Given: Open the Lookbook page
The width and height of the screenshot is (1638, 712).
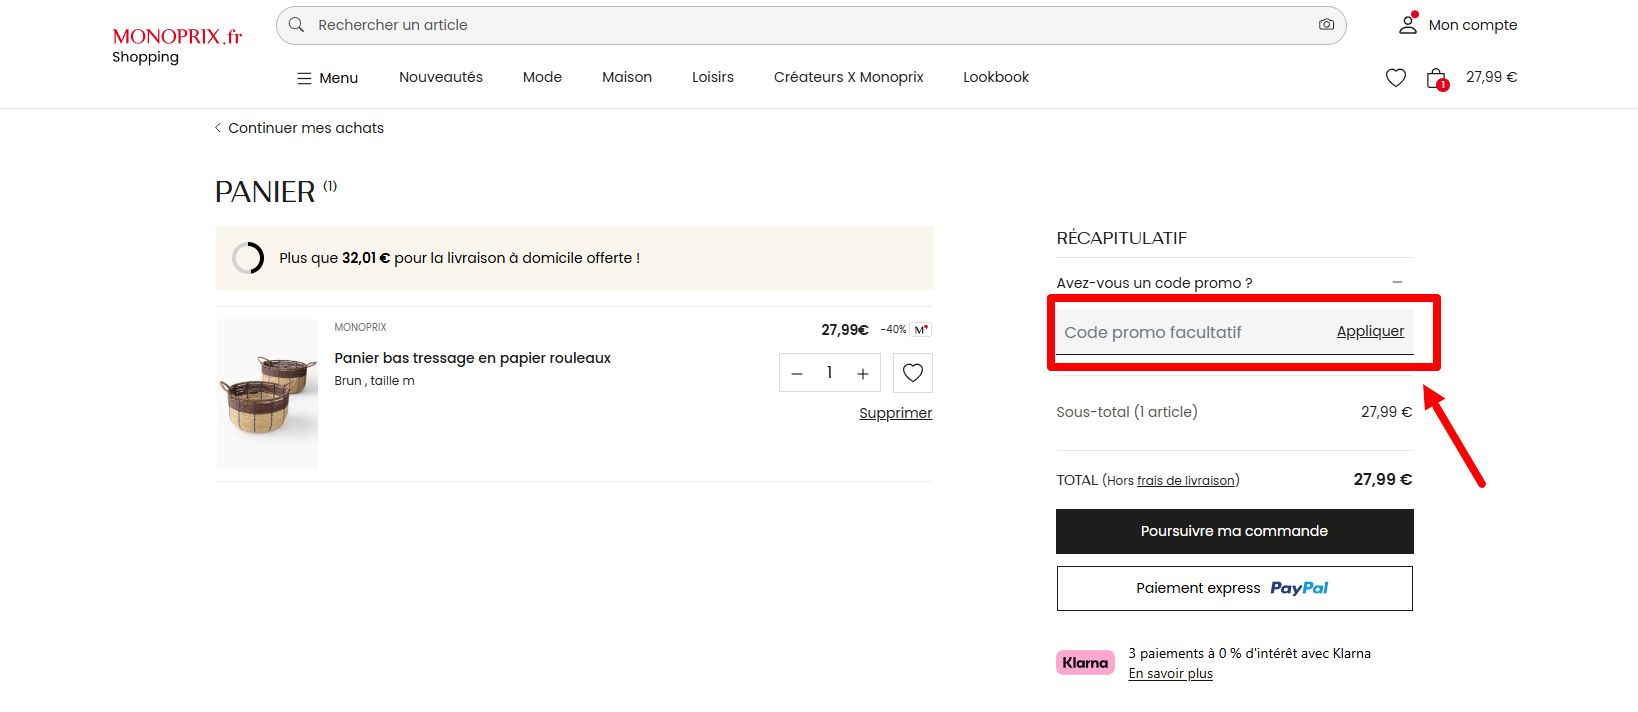Looking at the screenshot, I should pos(996,77).
